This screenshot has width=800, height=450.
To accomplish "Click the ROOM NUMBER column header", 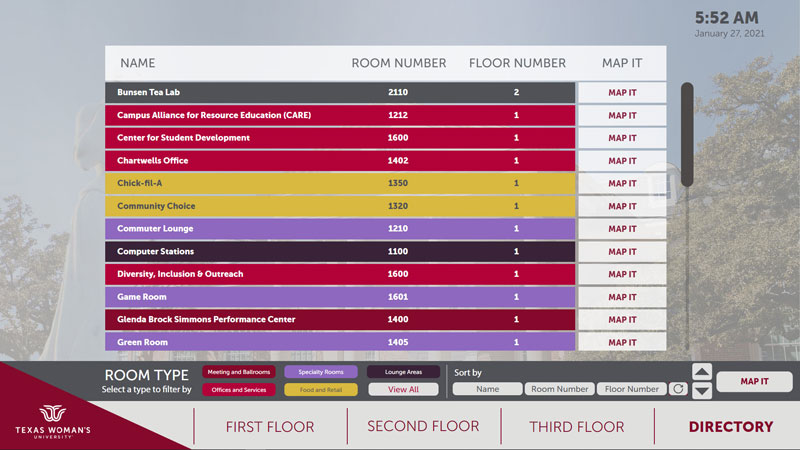I will point(399,63).
